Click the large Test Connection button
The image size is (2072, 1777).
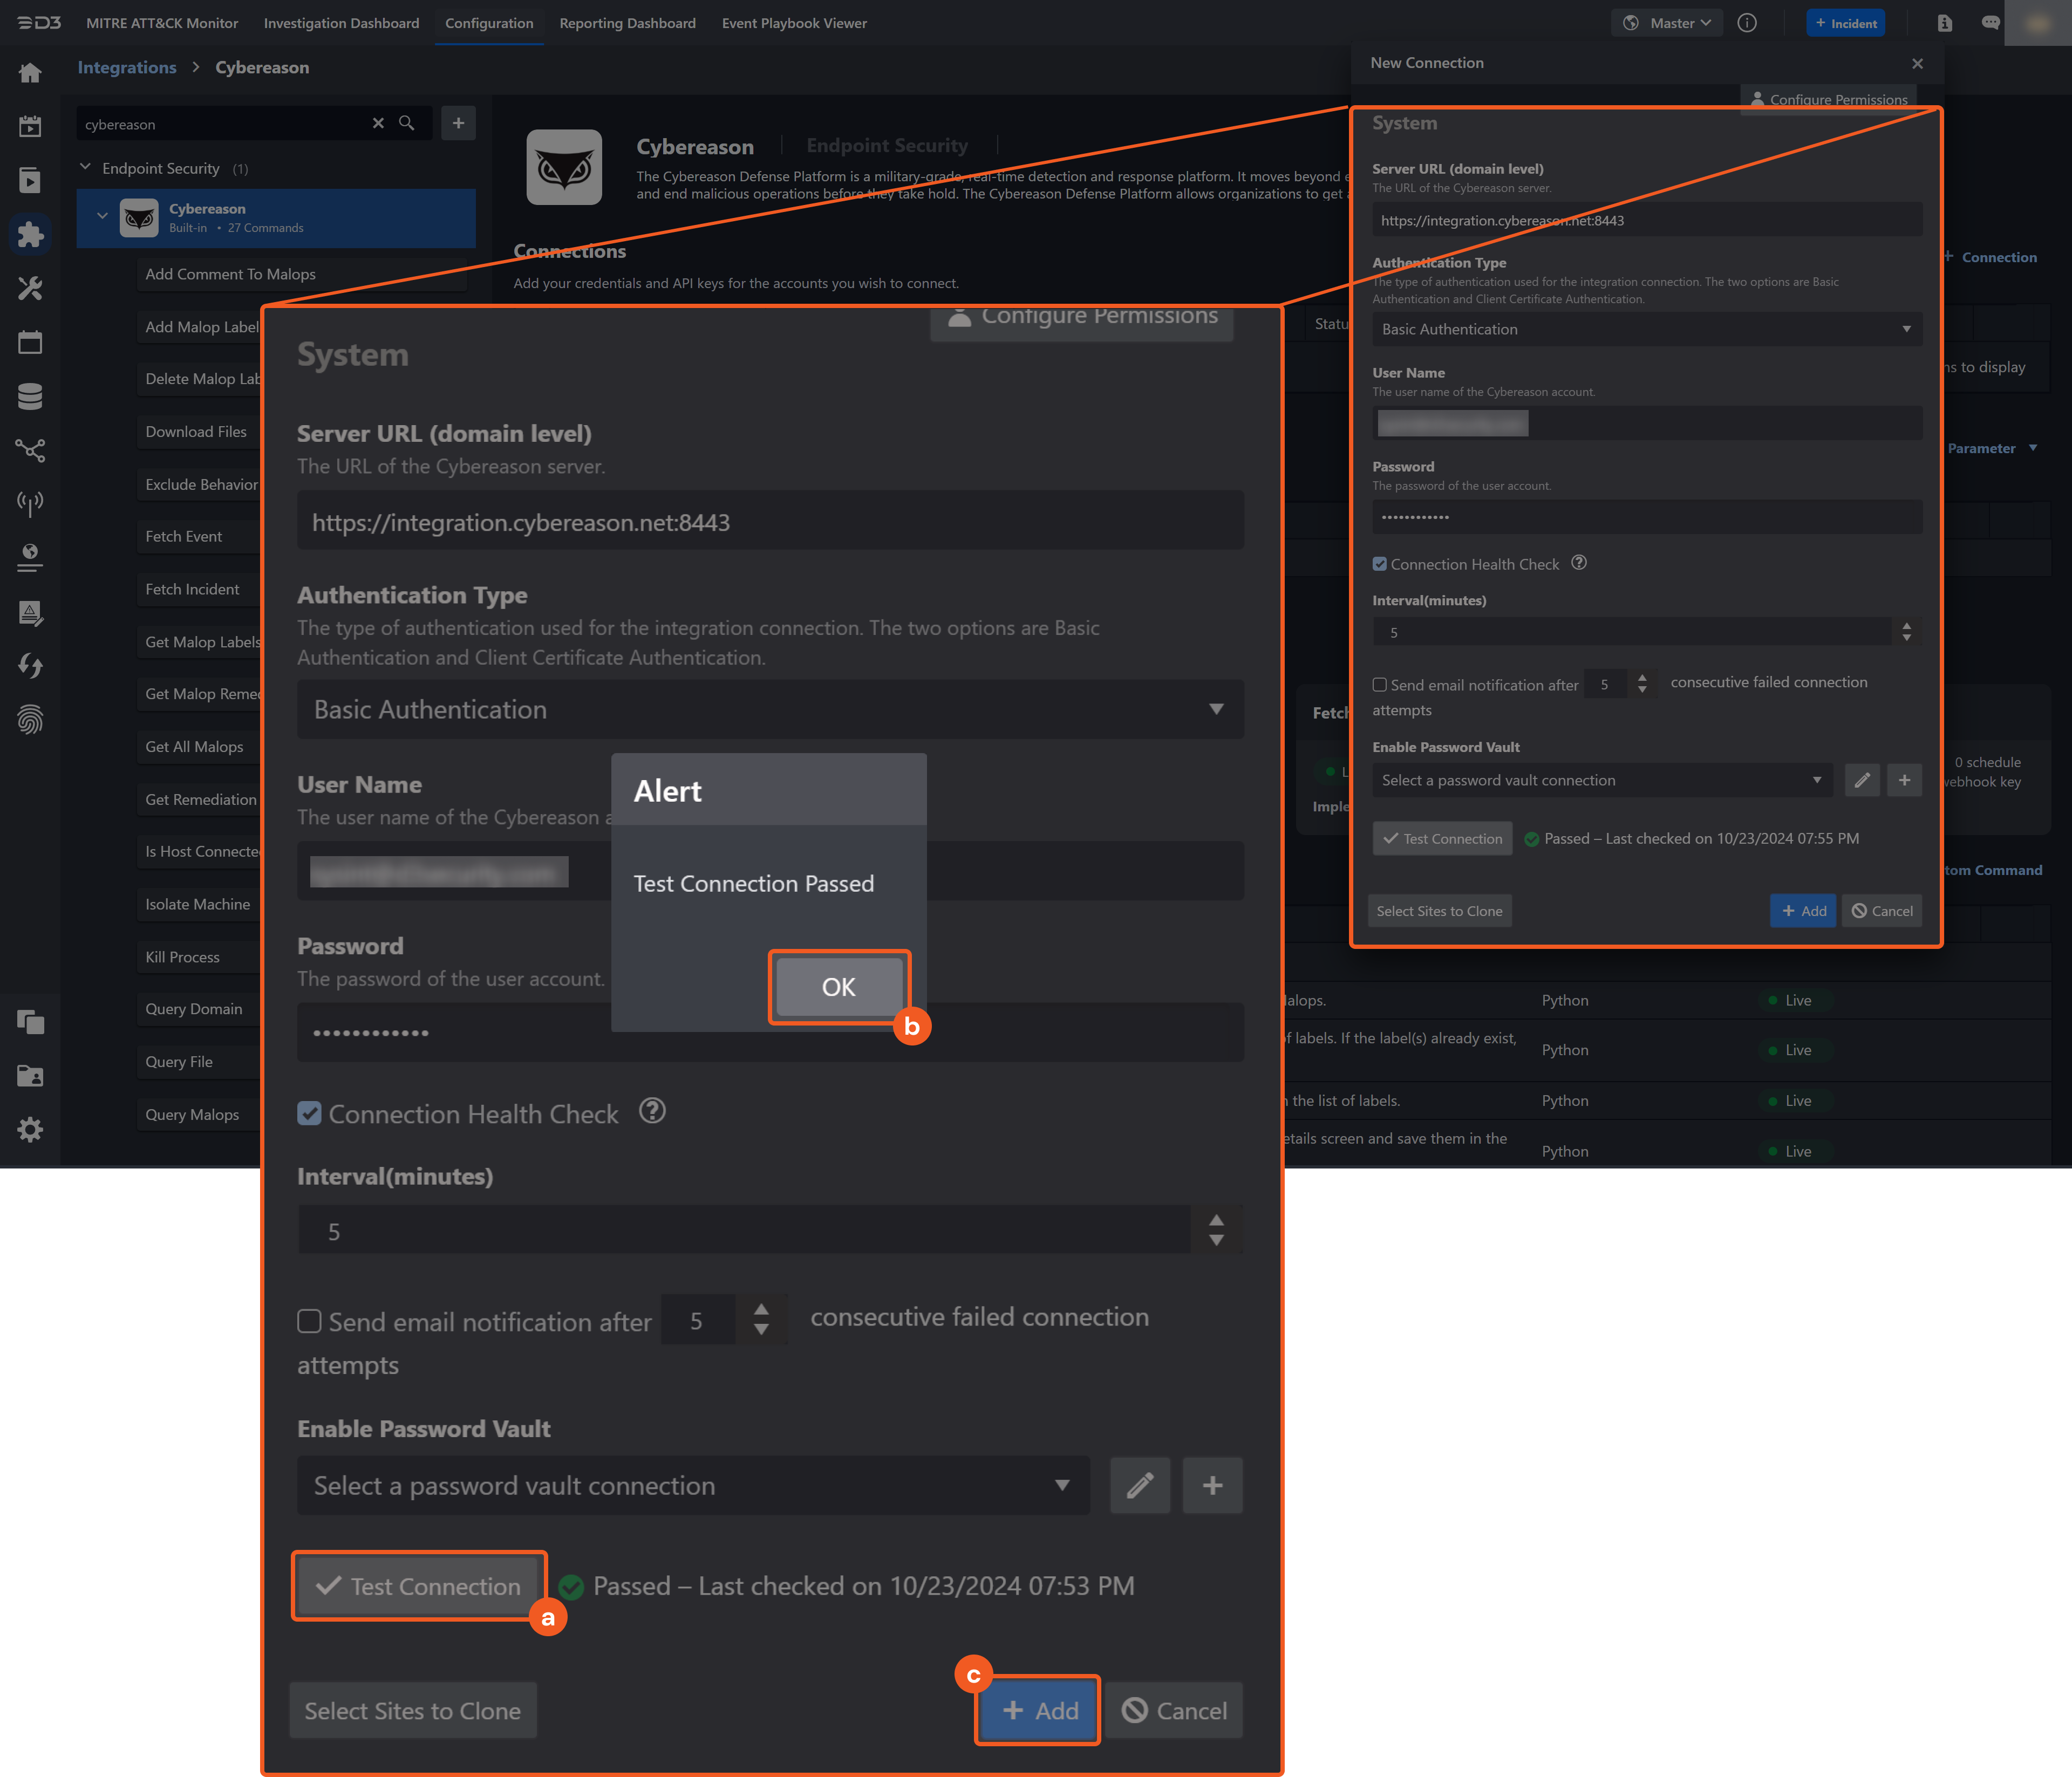pyautogui.click(x=419, y=1586)
